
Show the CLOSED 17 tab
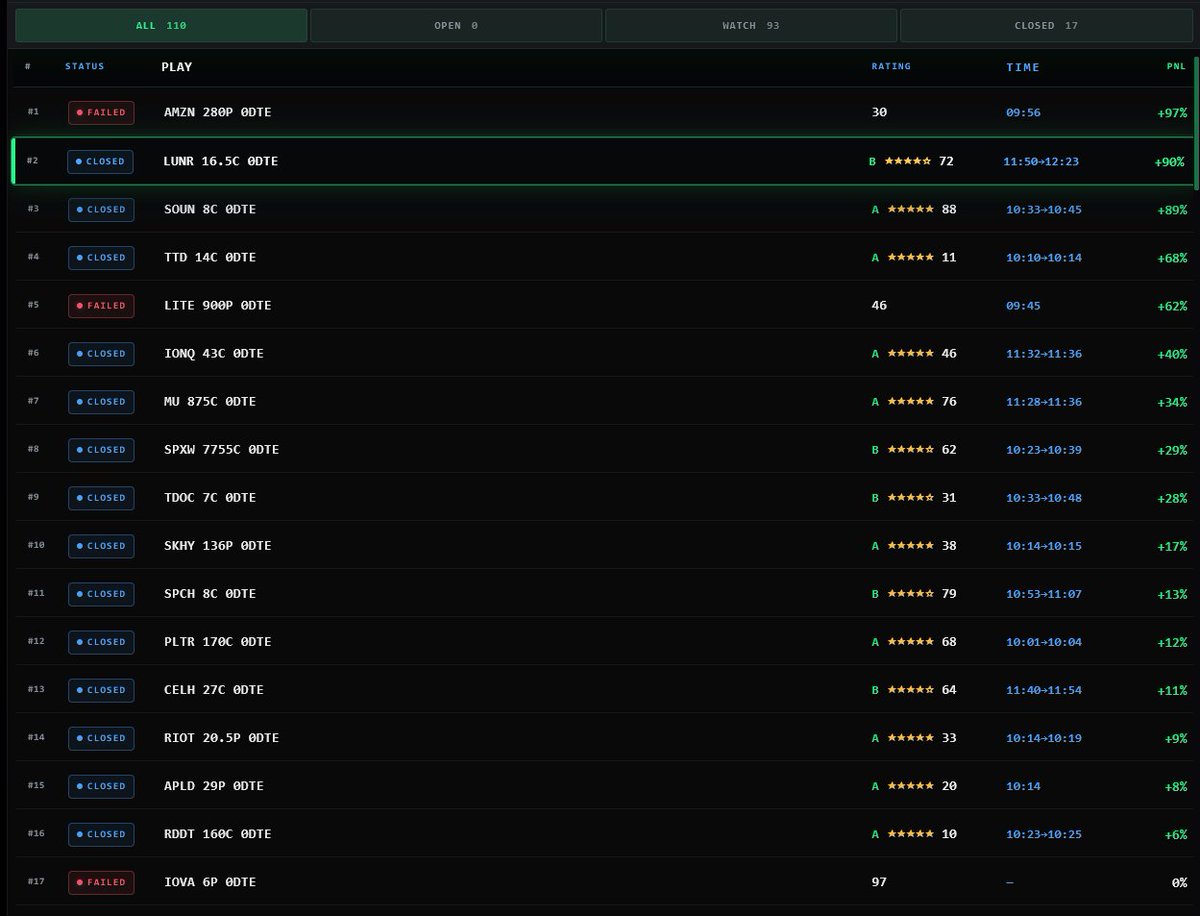click(1046, 25)
